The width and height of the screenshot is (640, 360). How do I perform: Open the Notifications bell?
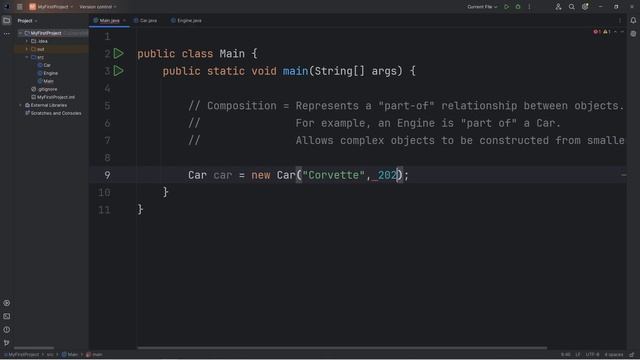click(633, 20)
